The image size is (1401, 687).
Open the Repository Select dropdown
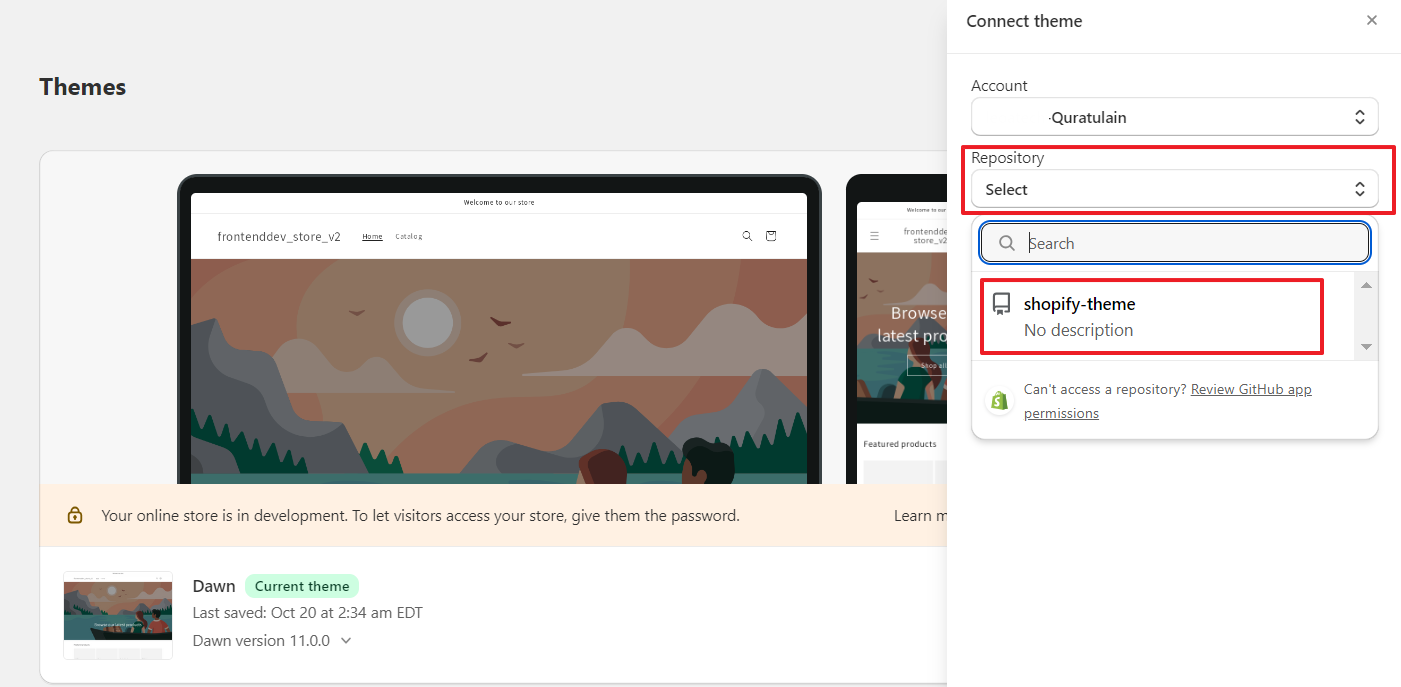click(x=1174, y=189)
